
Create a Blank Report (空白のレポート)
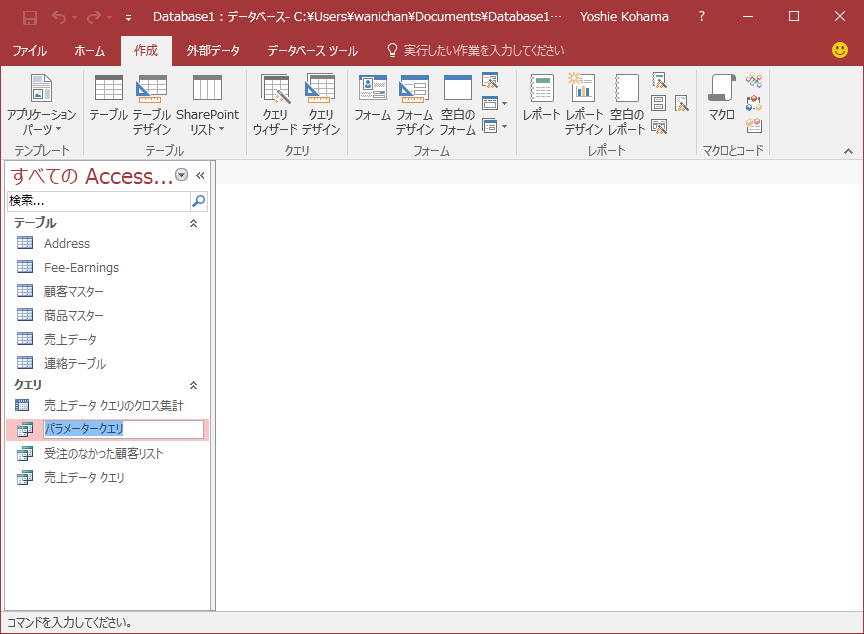627,105
